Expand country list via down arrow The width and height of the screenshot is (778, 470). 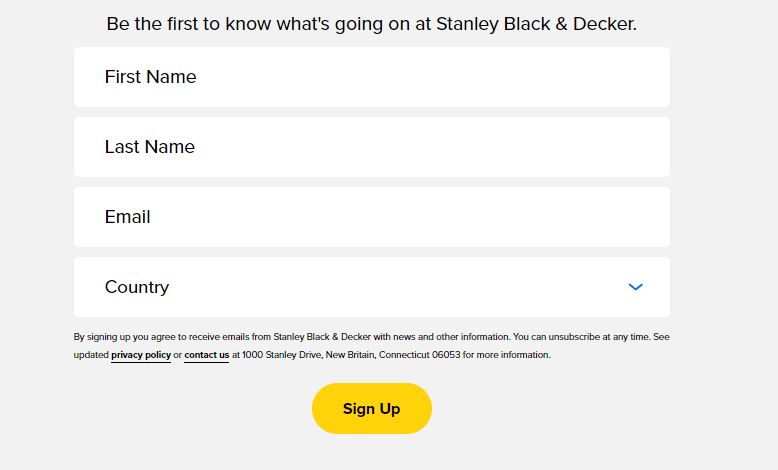(x=635, y=287)
